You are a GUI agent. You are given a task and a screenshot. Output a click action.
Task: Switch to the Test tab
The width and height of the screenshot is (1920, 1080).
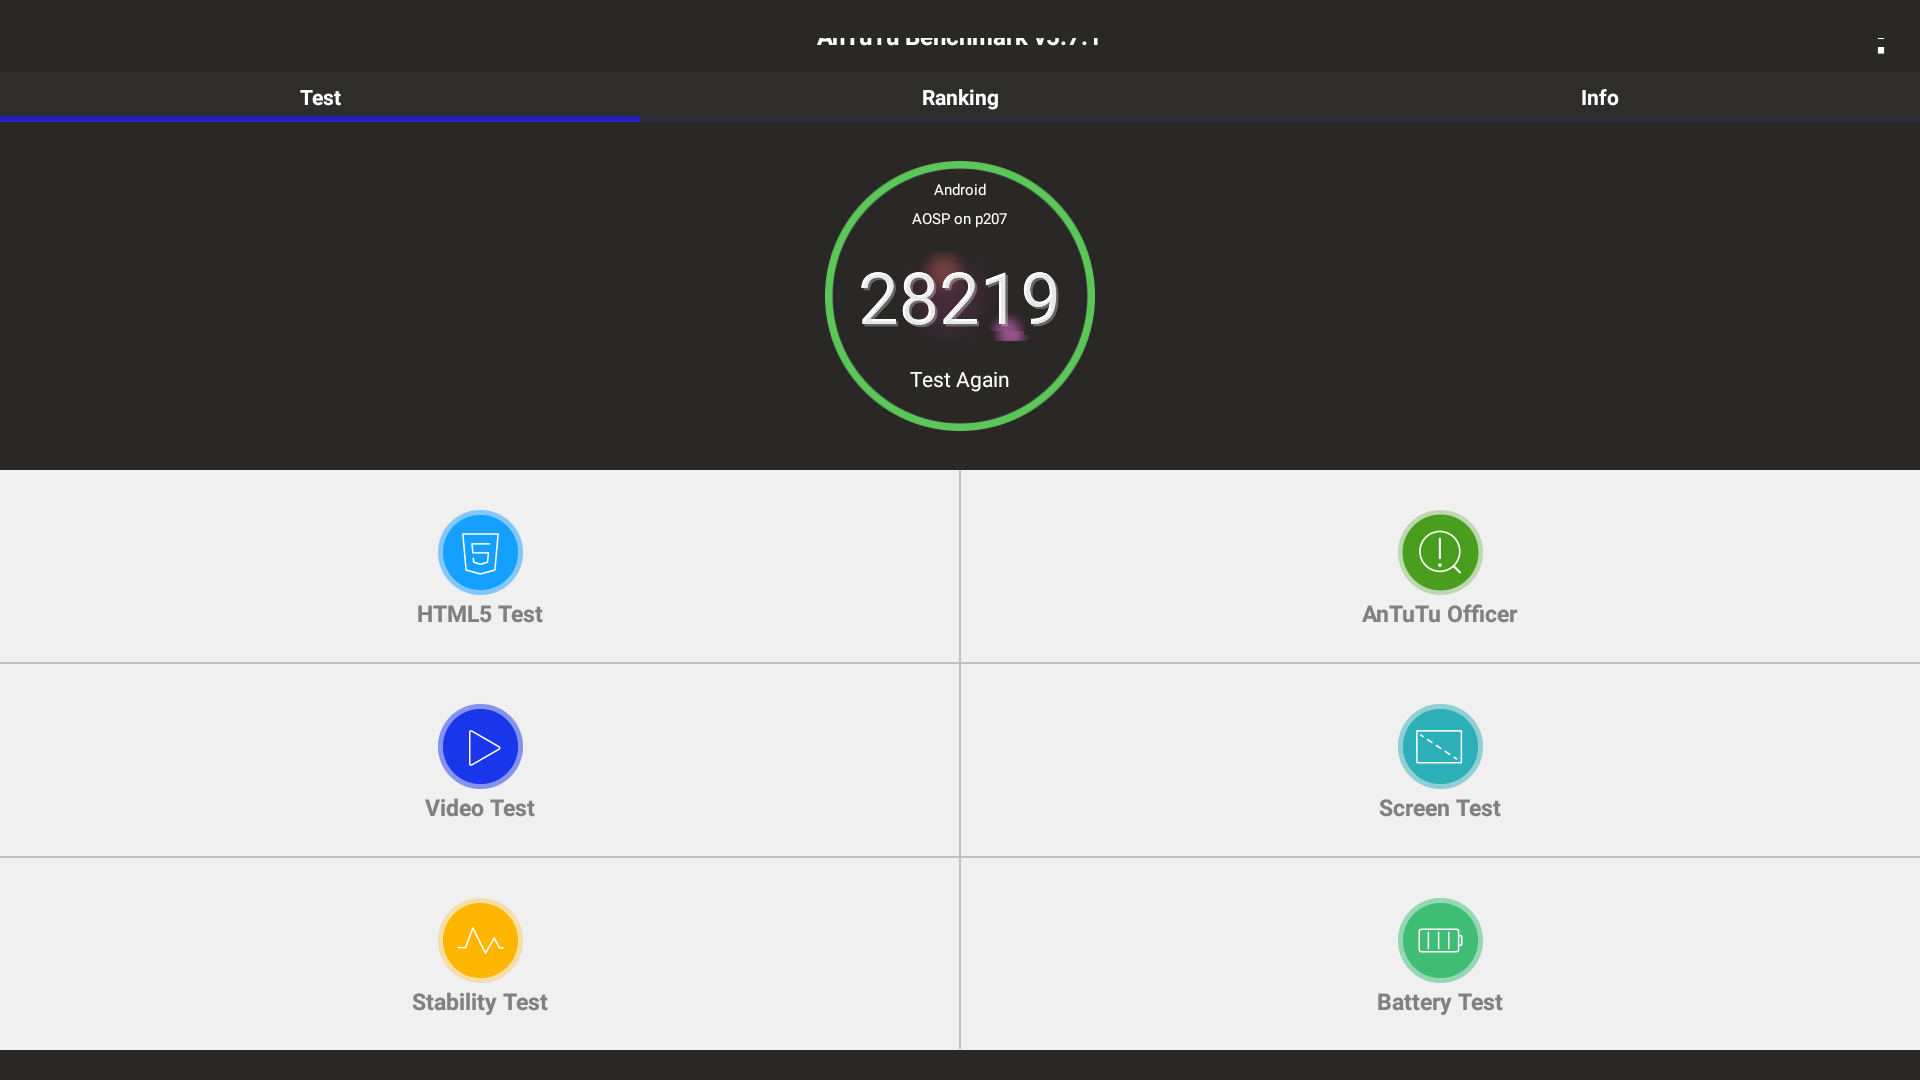point(320,97)
